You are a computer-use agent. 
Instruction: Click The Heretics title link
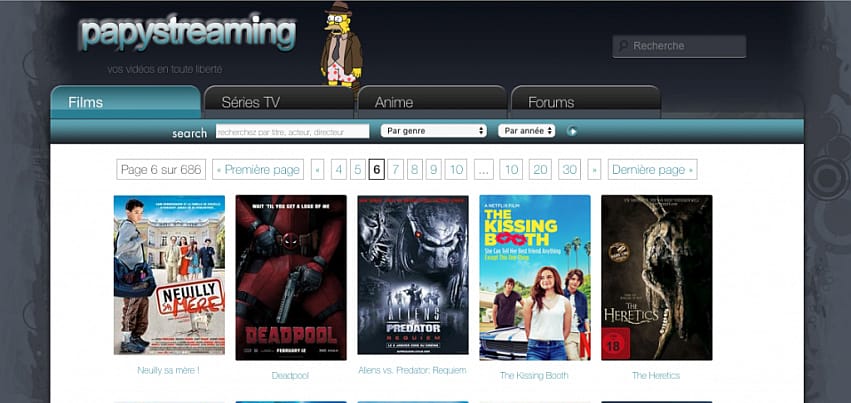(x=656, y=375)
